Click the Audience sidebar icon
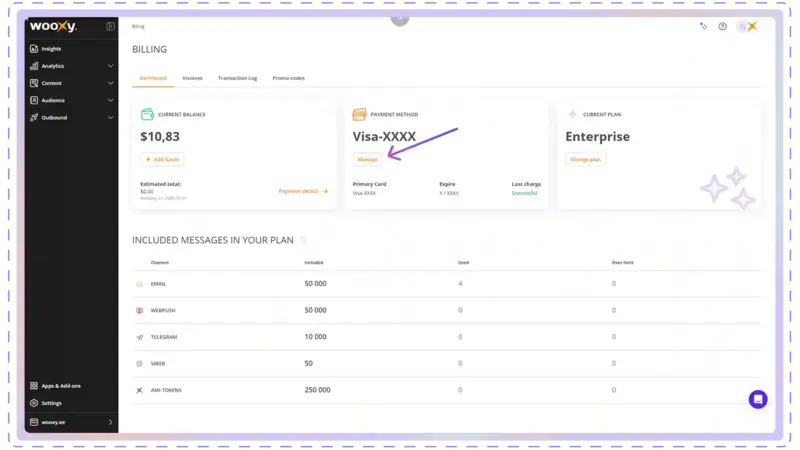The height and width of the screenshot is (450, 800). coord(34,100)
